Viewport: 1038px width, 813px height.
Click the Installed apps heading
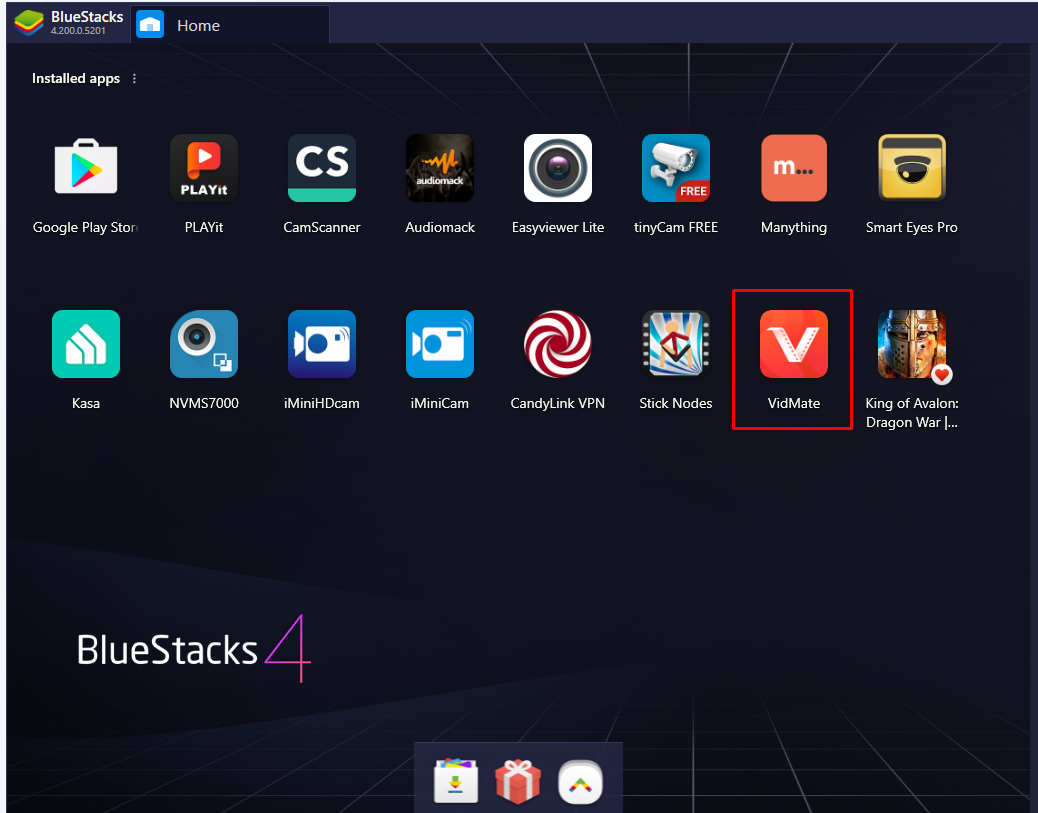click(x=76, y=78)
